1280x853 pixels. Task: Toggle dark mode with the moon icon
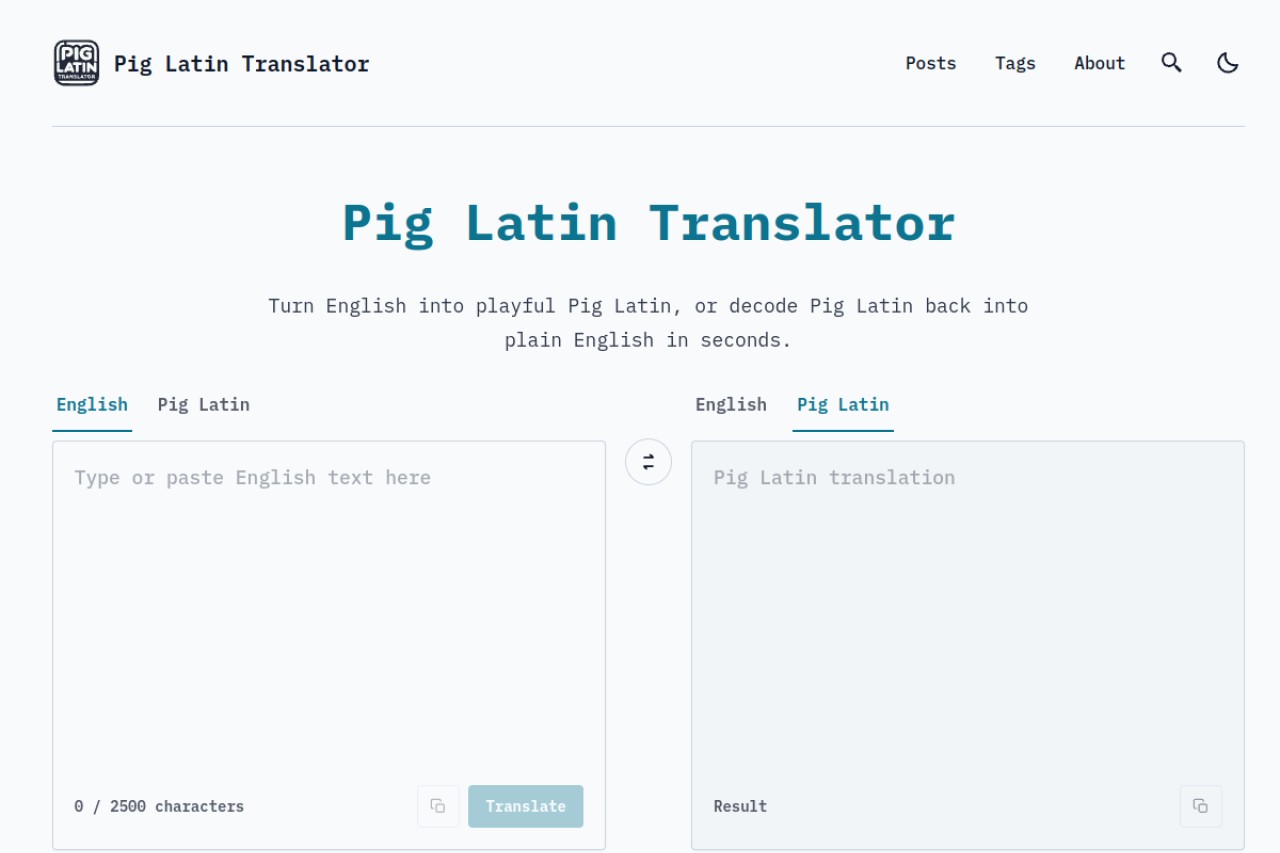click(x=1228, y=63)
